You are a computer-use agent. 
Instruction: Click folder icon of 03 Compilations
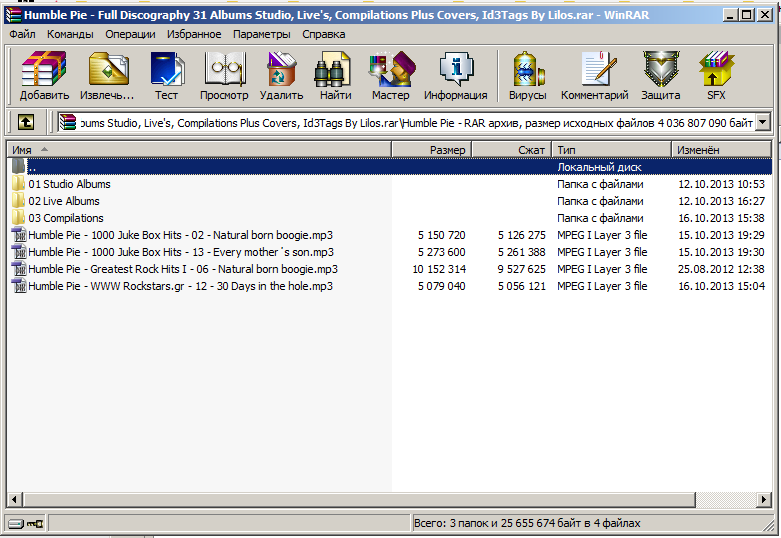pyautogui.click(x=18, y=218)
